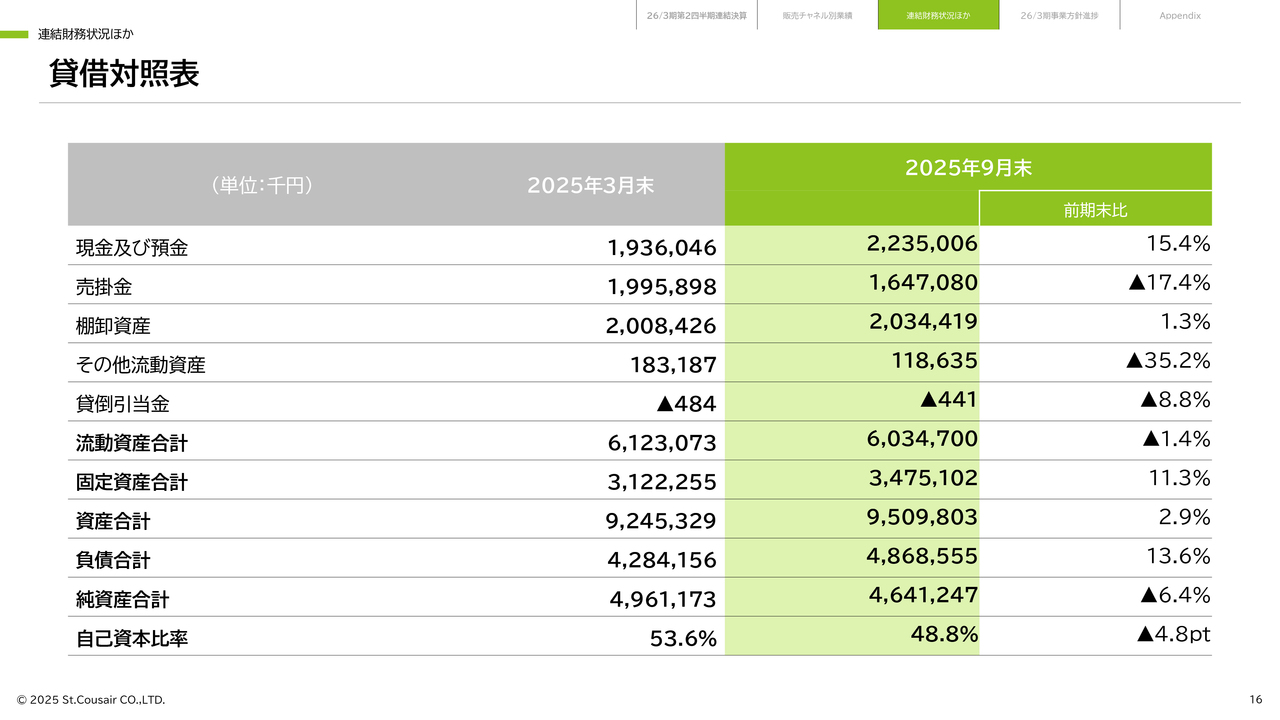Select the 売掛金 value 1,647,080
This screenshot has height=720, width=1280.
pyautogui.click(x=923, y=283)
